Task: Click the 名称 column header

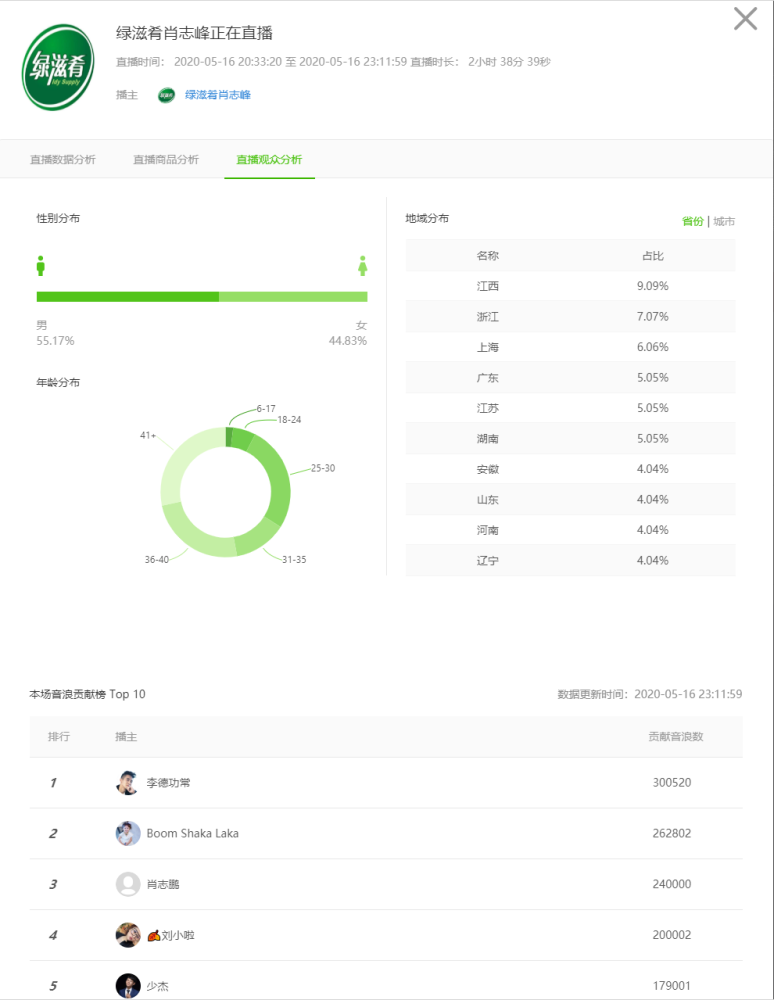Action: pyautogui.click(x=488, y=256)
